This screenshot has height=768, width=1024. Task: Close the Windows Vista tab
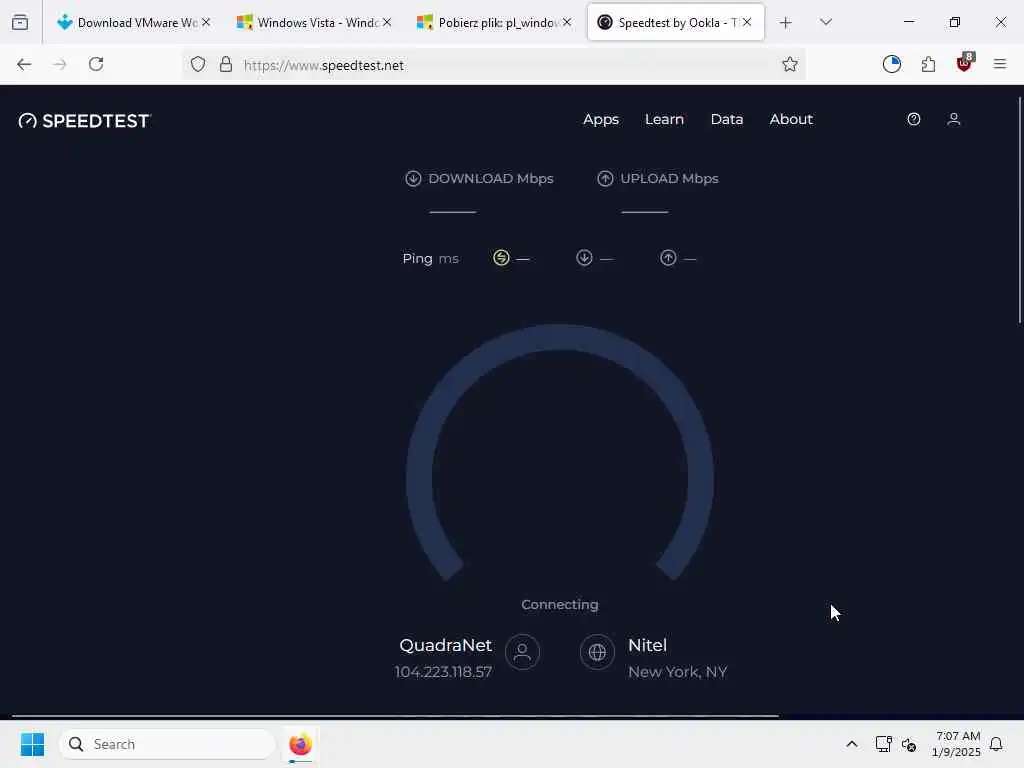(x=387, y=22)
